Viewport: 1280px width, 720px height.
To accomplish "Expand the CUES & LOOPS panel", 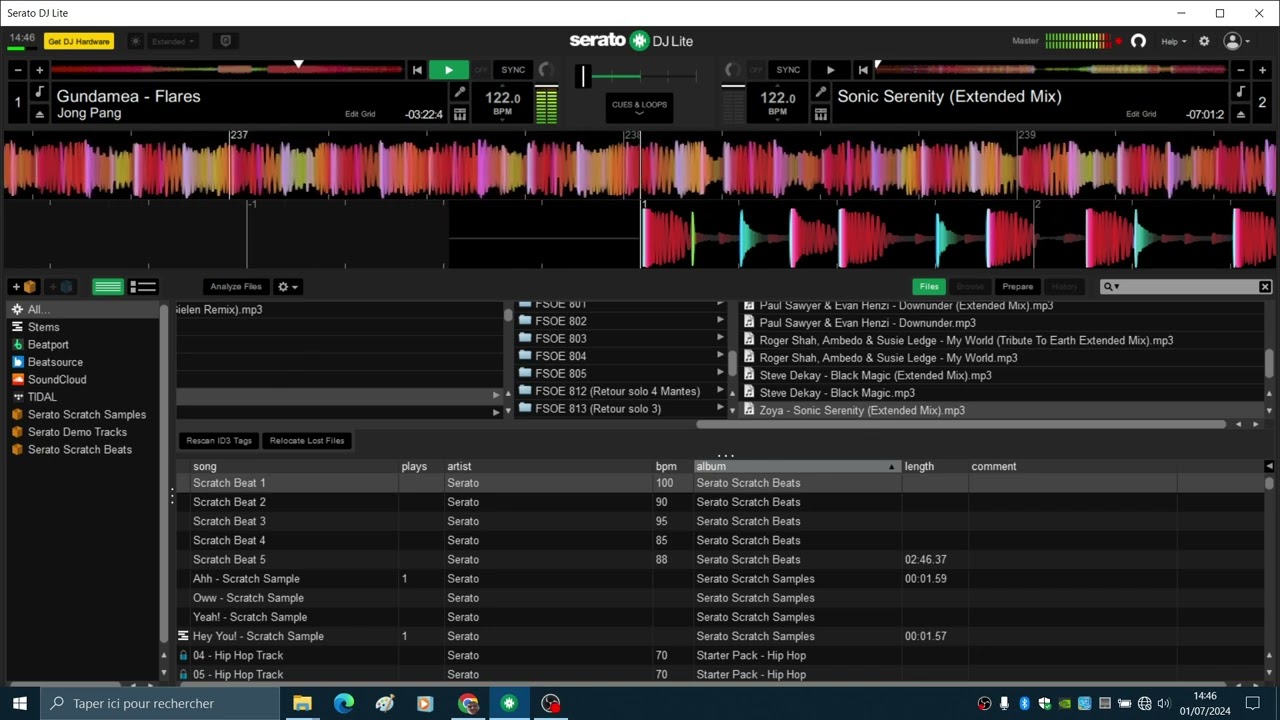I will [x=640, y=108].
